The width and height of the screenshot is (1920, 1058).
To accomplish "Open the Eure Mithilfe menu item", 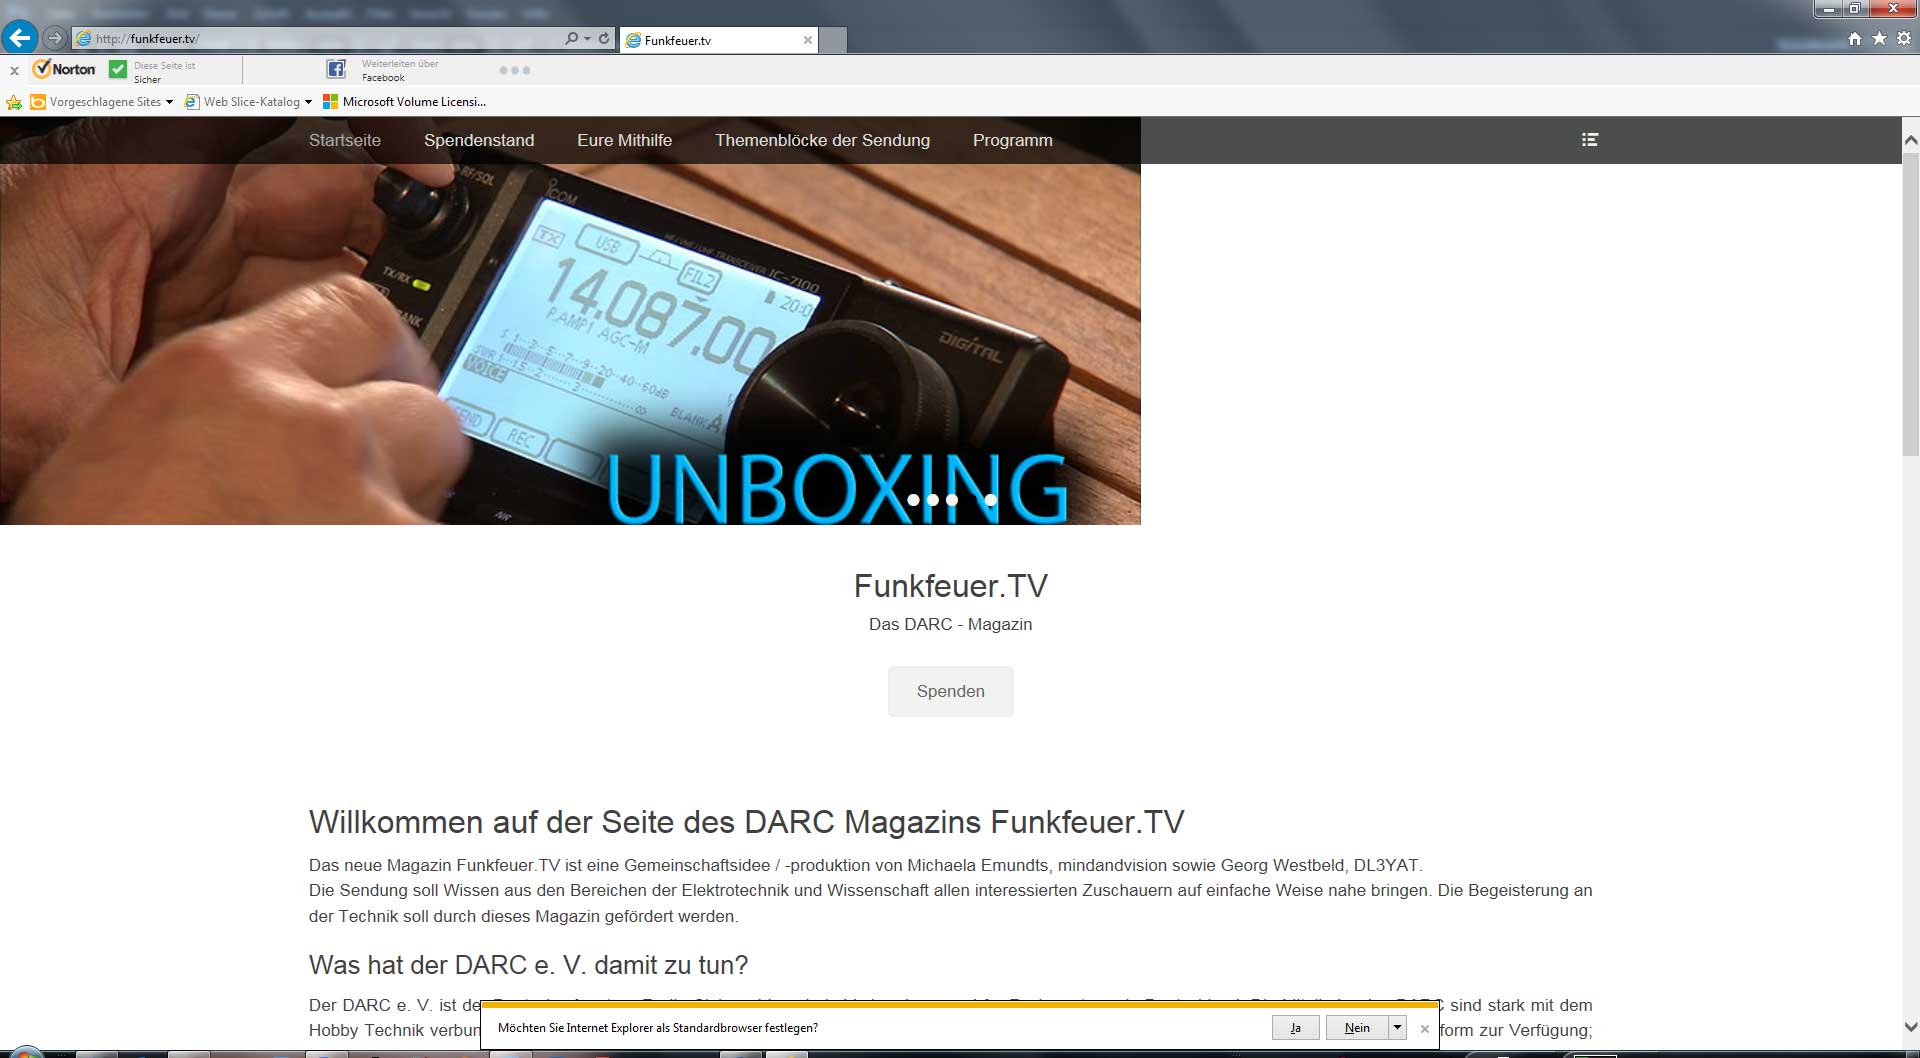I will (624, 140).
